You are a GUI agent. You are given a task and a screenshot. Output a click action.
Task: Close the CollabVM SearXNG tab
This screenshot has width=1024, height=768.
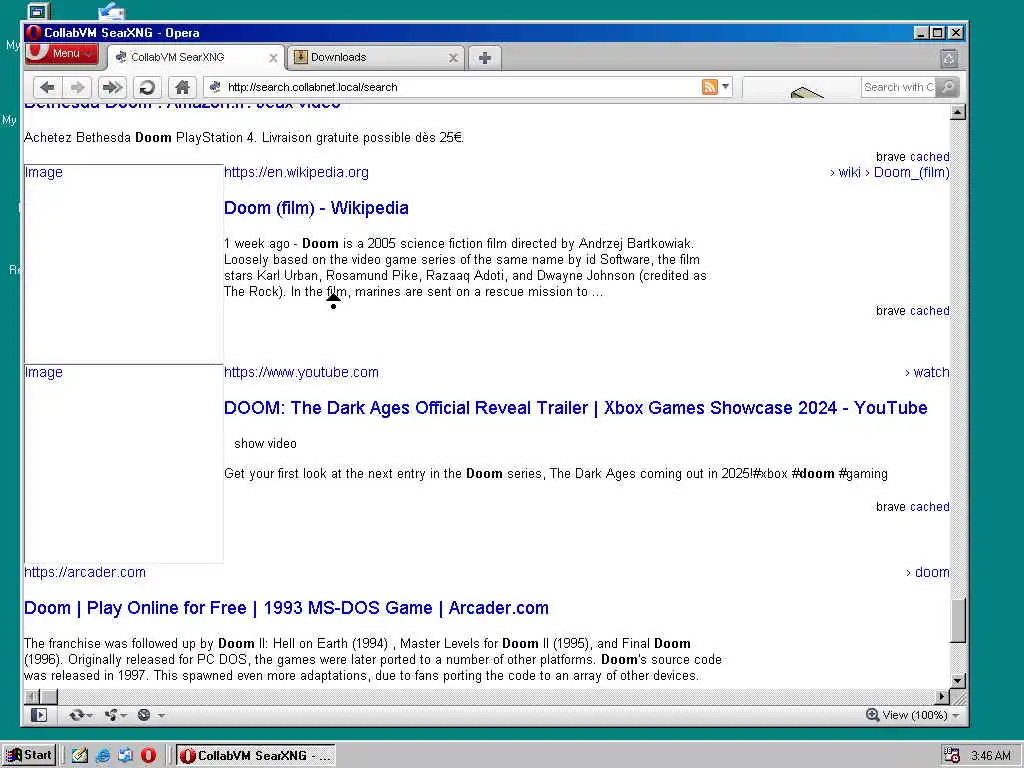click(274, 58)
